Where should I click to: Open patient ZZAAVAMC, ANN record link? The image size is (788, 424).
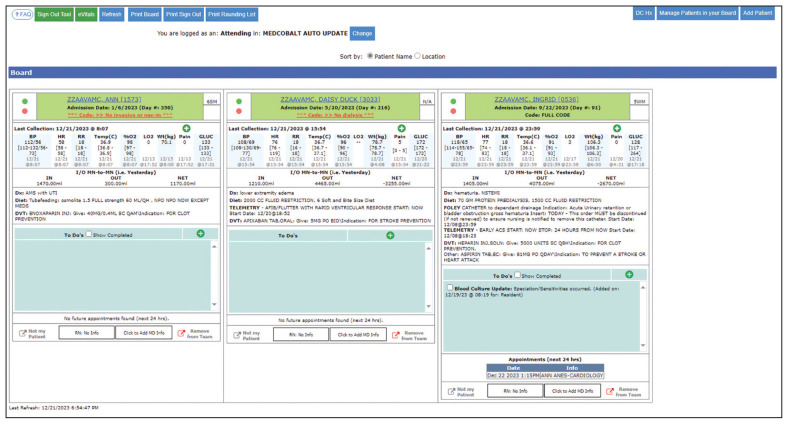point(104,99)
